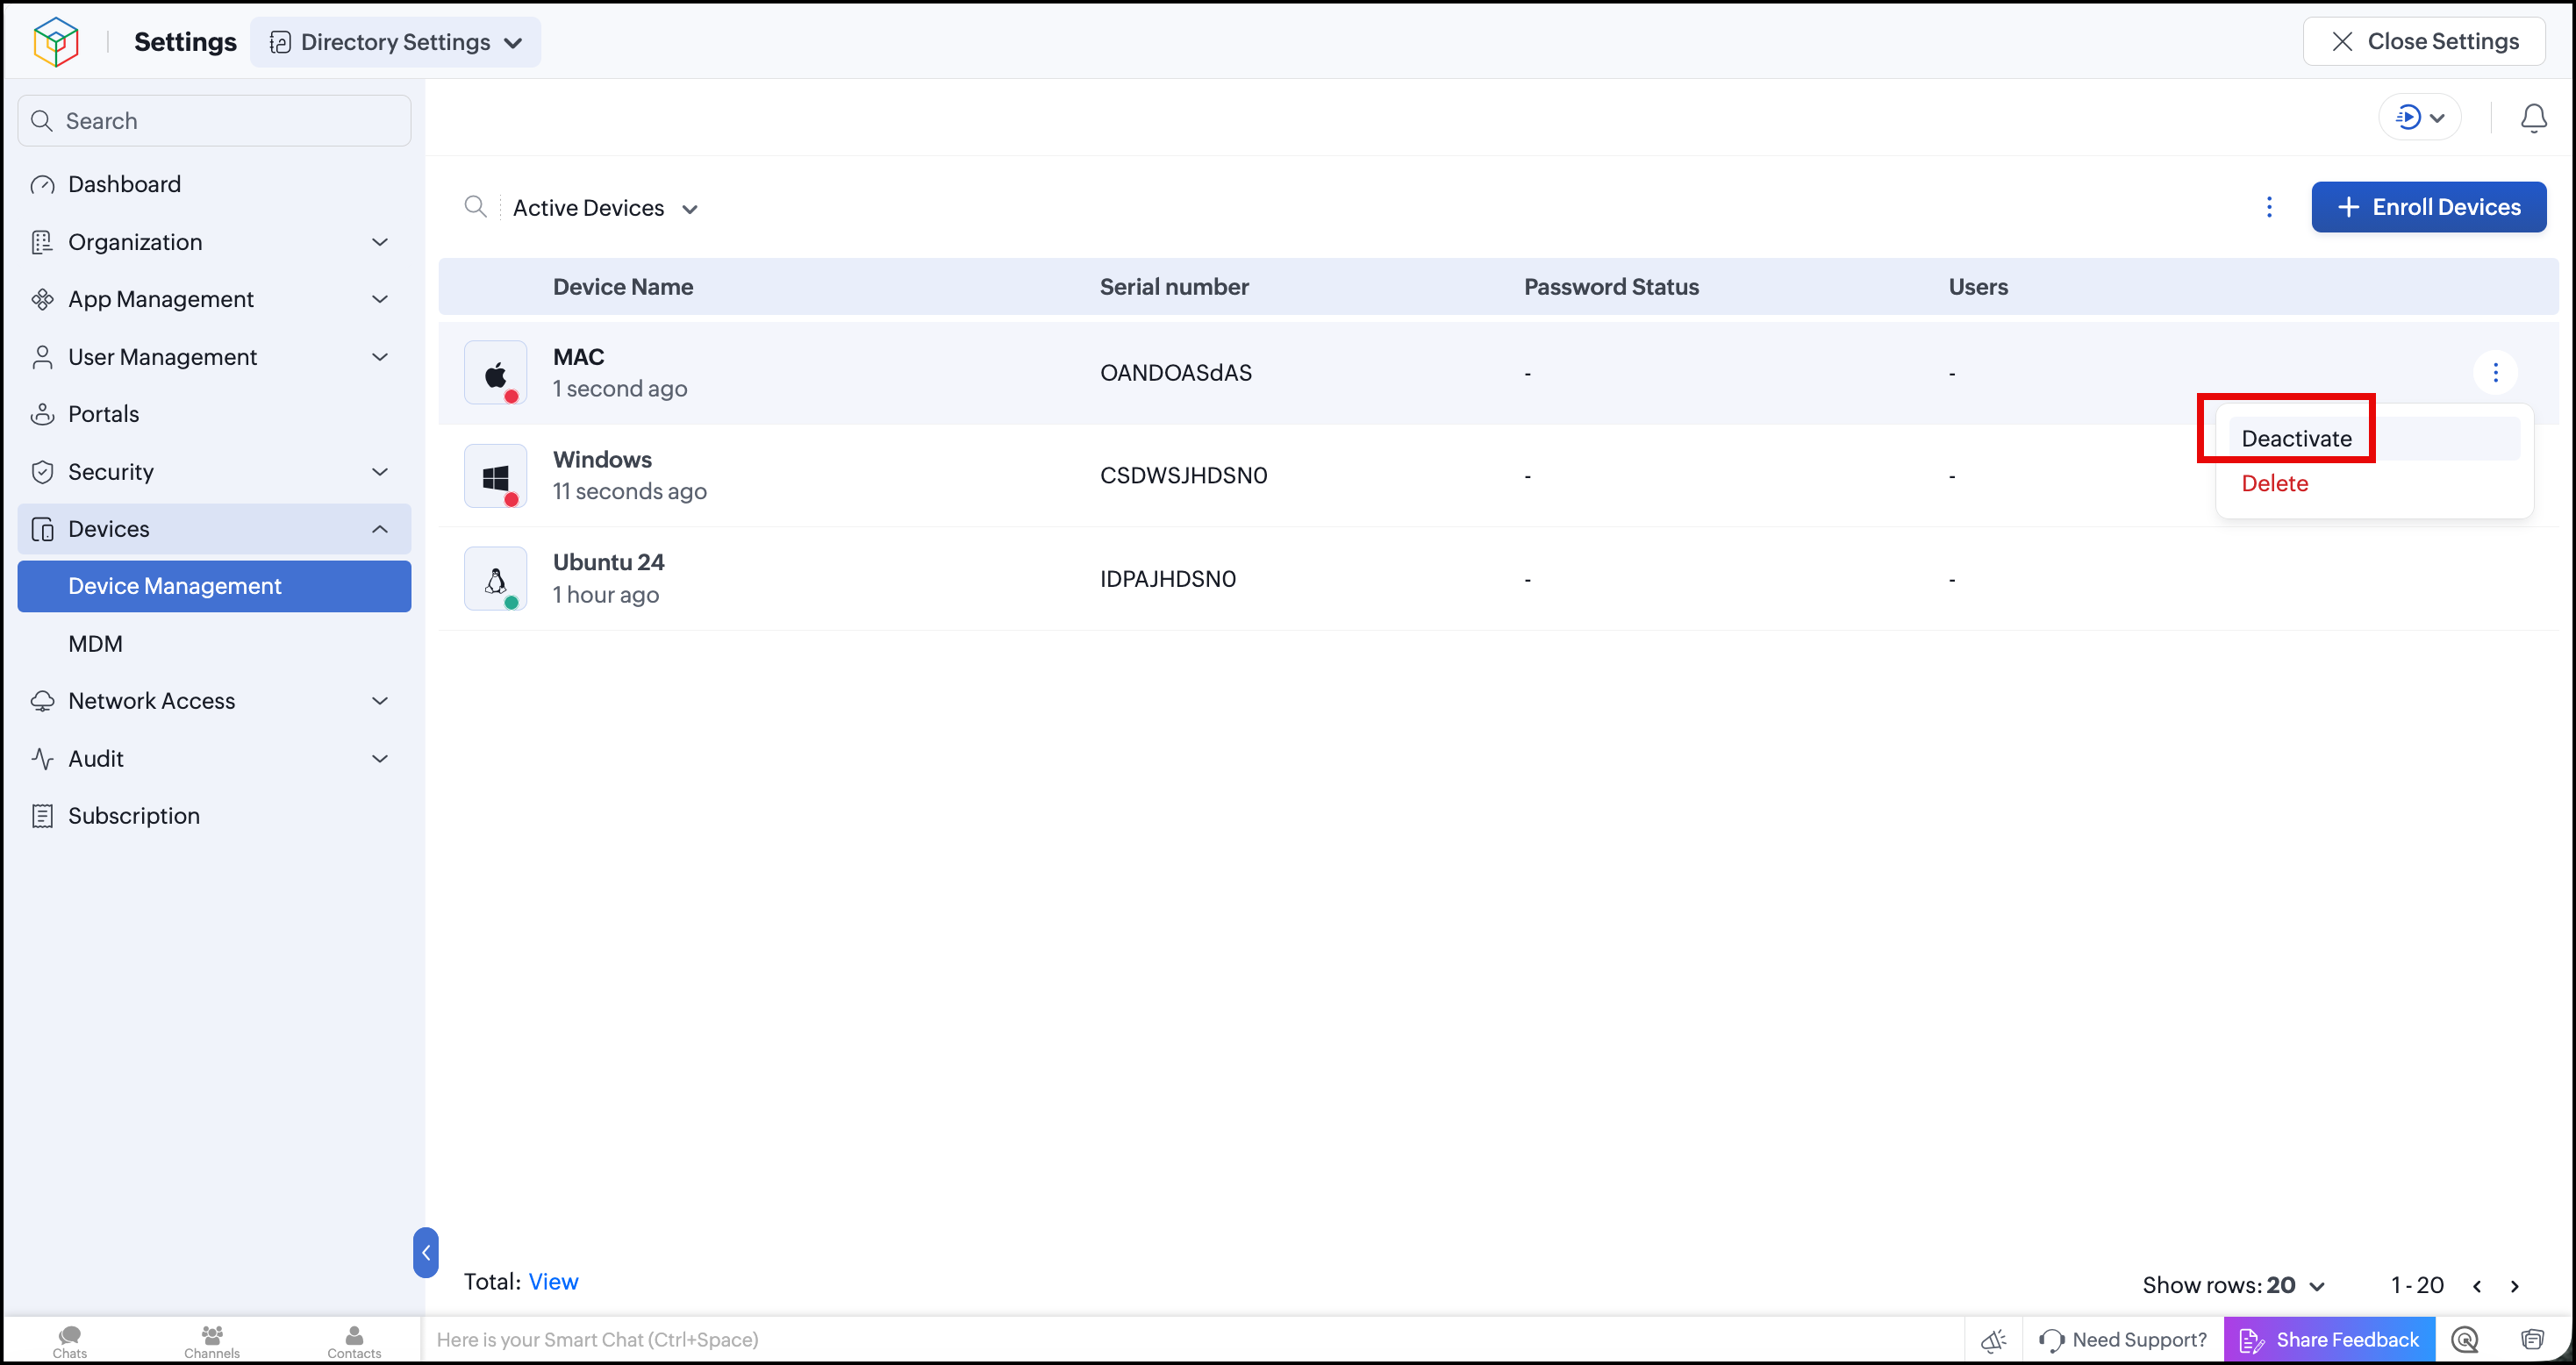Screen dimensions: 2576x1365
Task: Click the Ubuntu 24 penguin icon
Action: coord(496,579)
